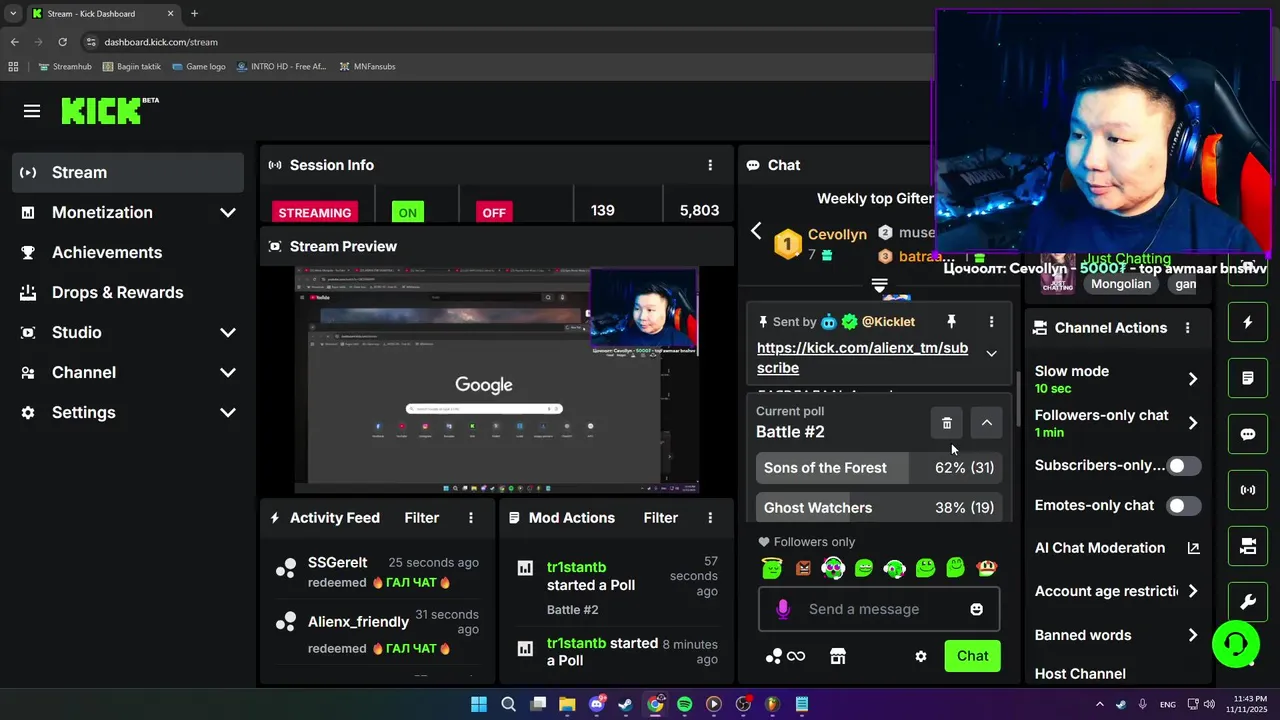The width and height of the screenshot is (1280, 720).
Task: Click Sons of the Forest poll bar
Action: (879, 468)
